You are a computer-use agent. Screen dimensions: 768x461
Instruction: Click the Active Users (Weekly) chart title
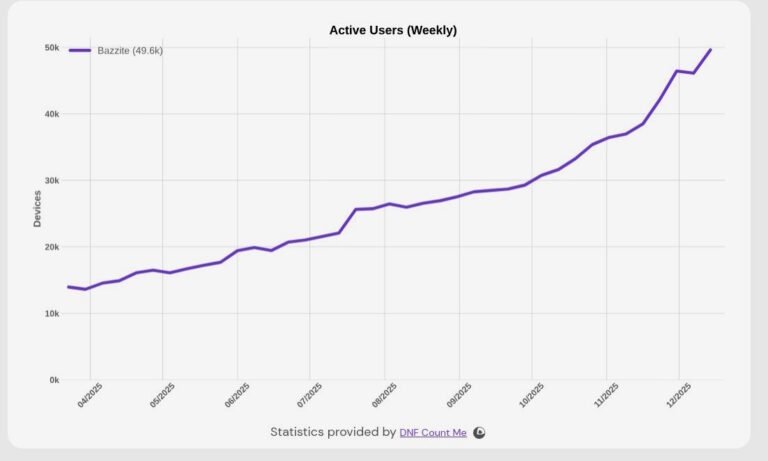pos(393,30)
